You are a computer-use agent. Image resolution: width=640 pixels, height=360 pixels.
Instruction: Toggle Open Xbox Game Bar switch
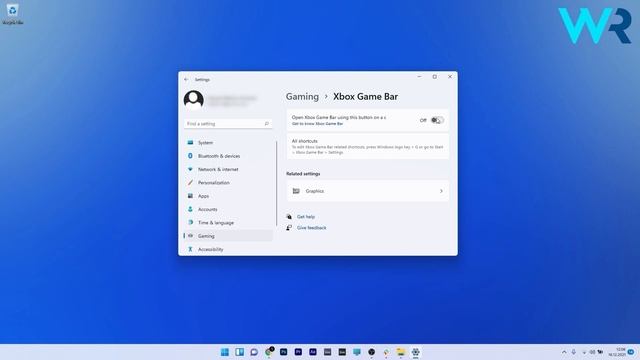click(437, 120)
